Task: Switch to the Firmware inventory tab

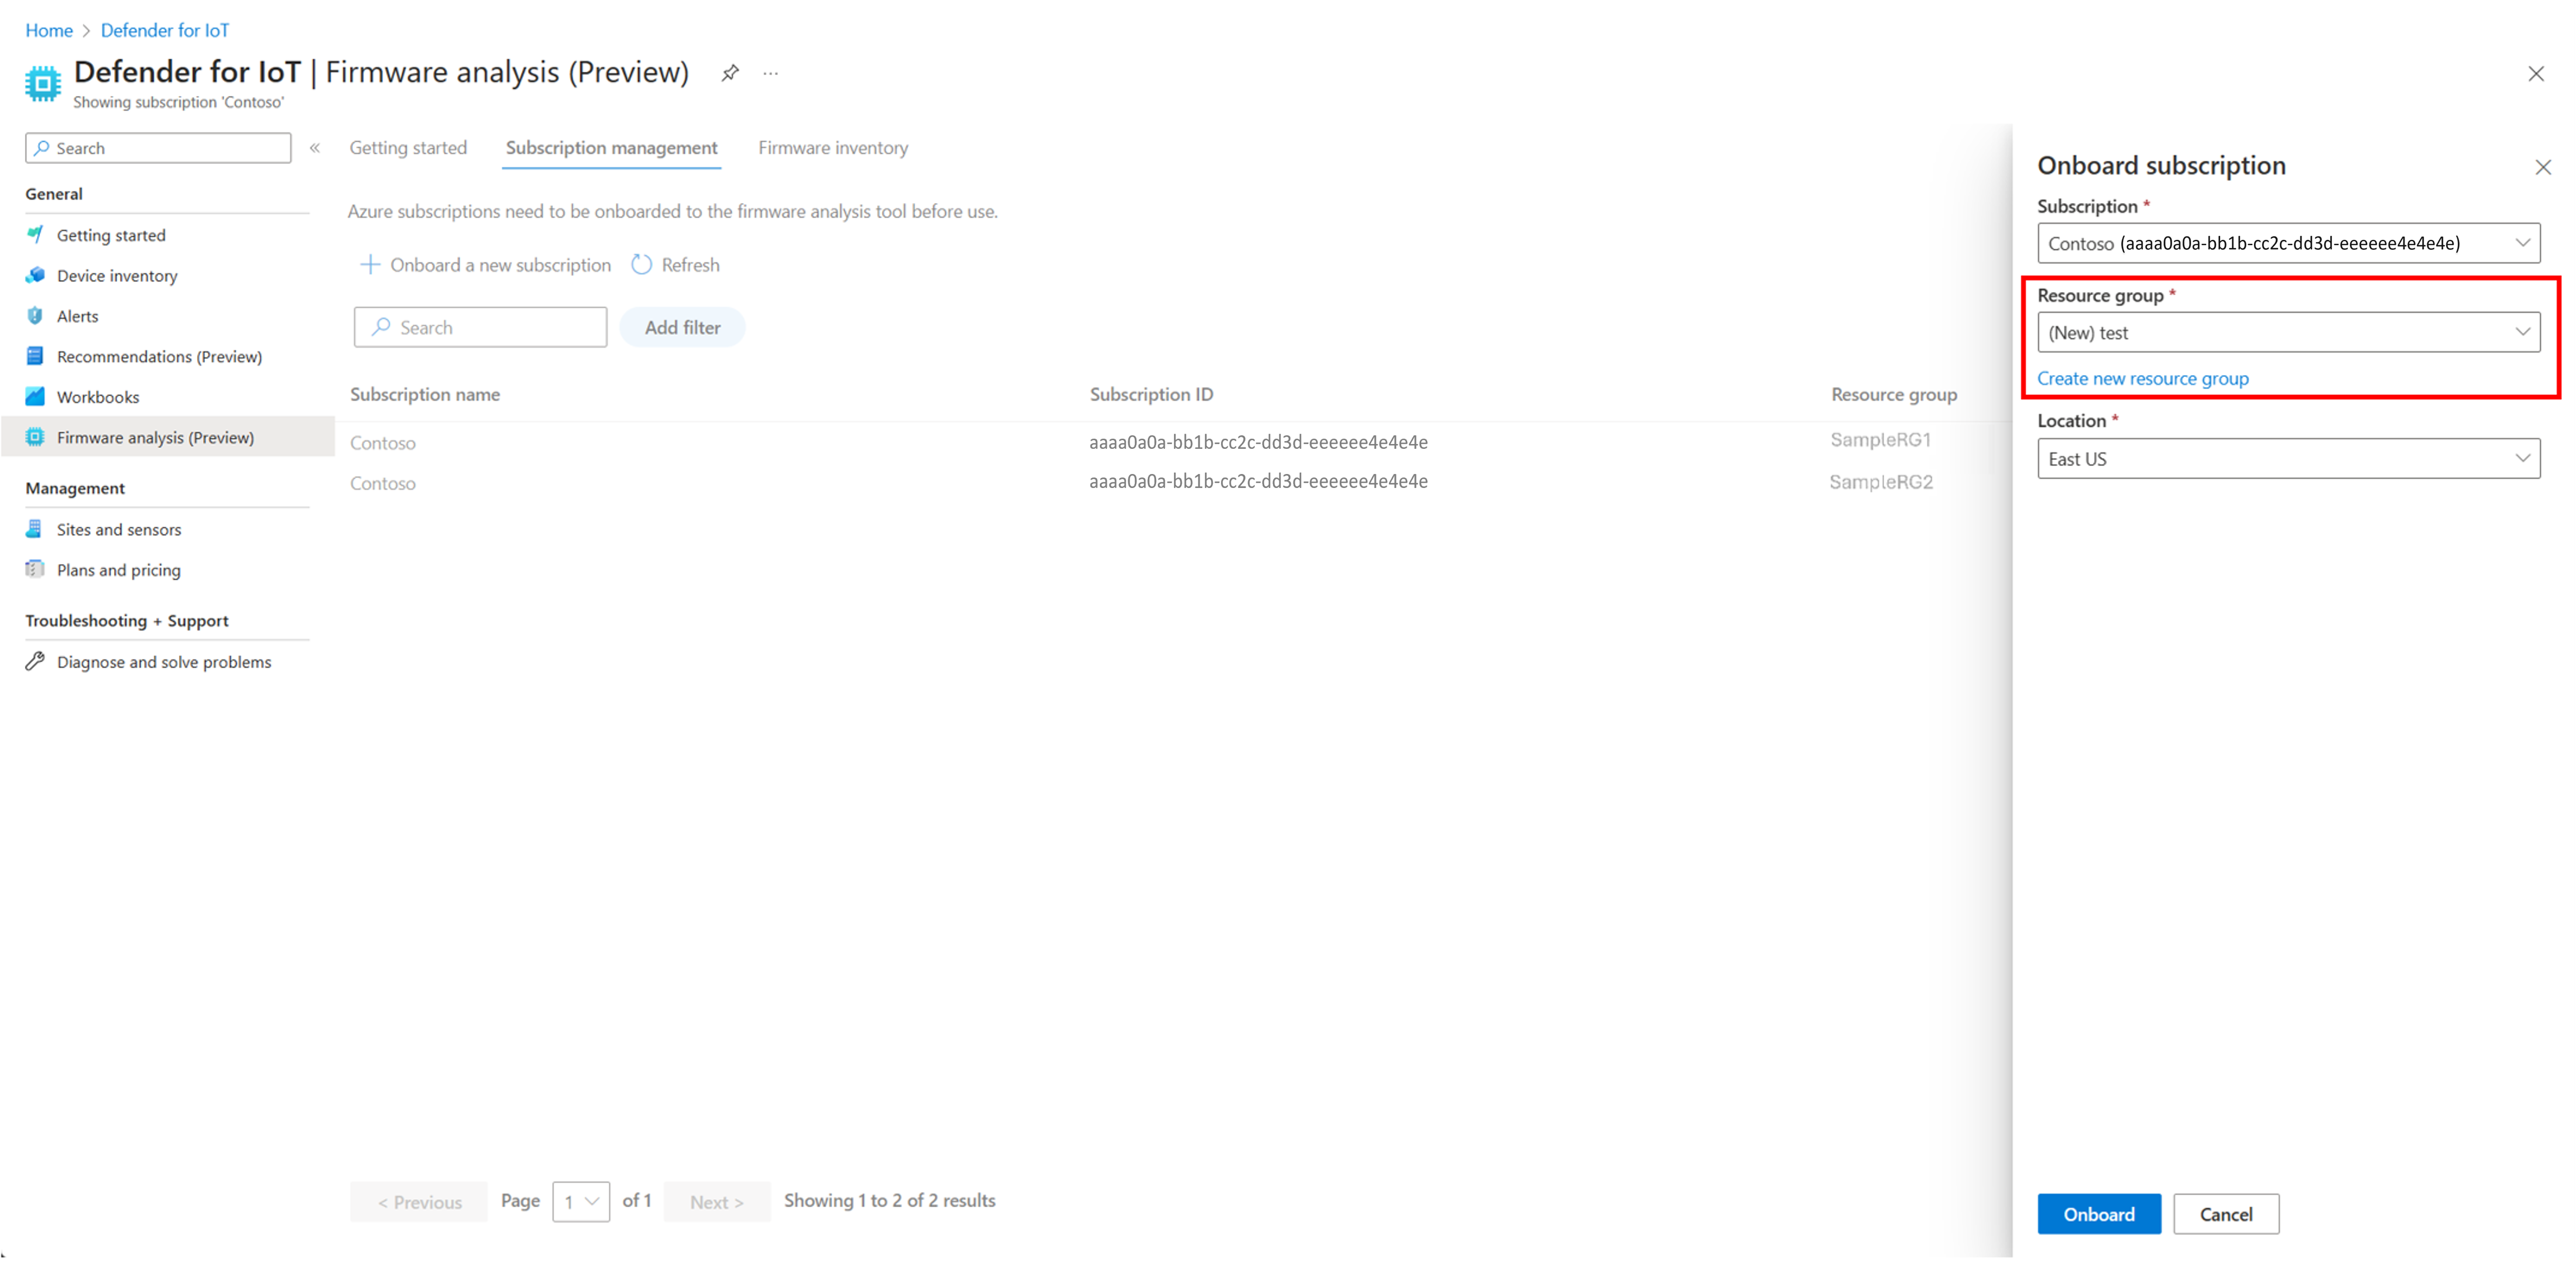Action: click(832, 148)
